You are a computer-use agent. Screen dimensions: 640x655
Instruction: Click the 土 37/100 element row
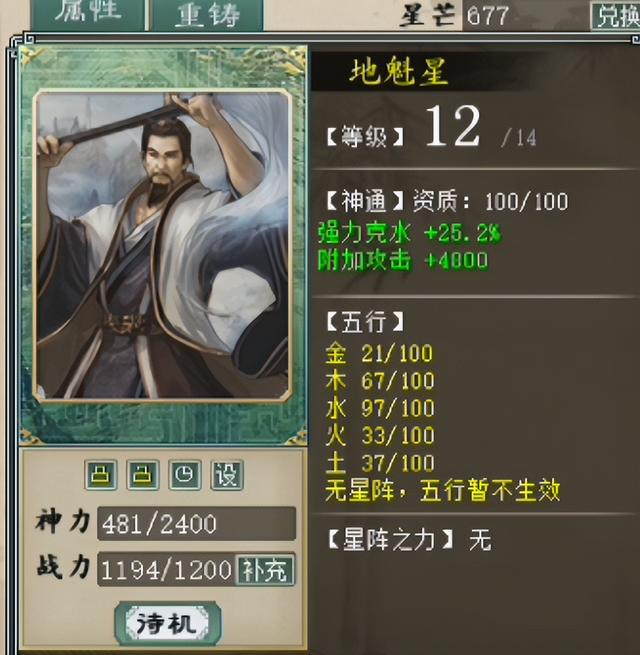click(380, 463)
